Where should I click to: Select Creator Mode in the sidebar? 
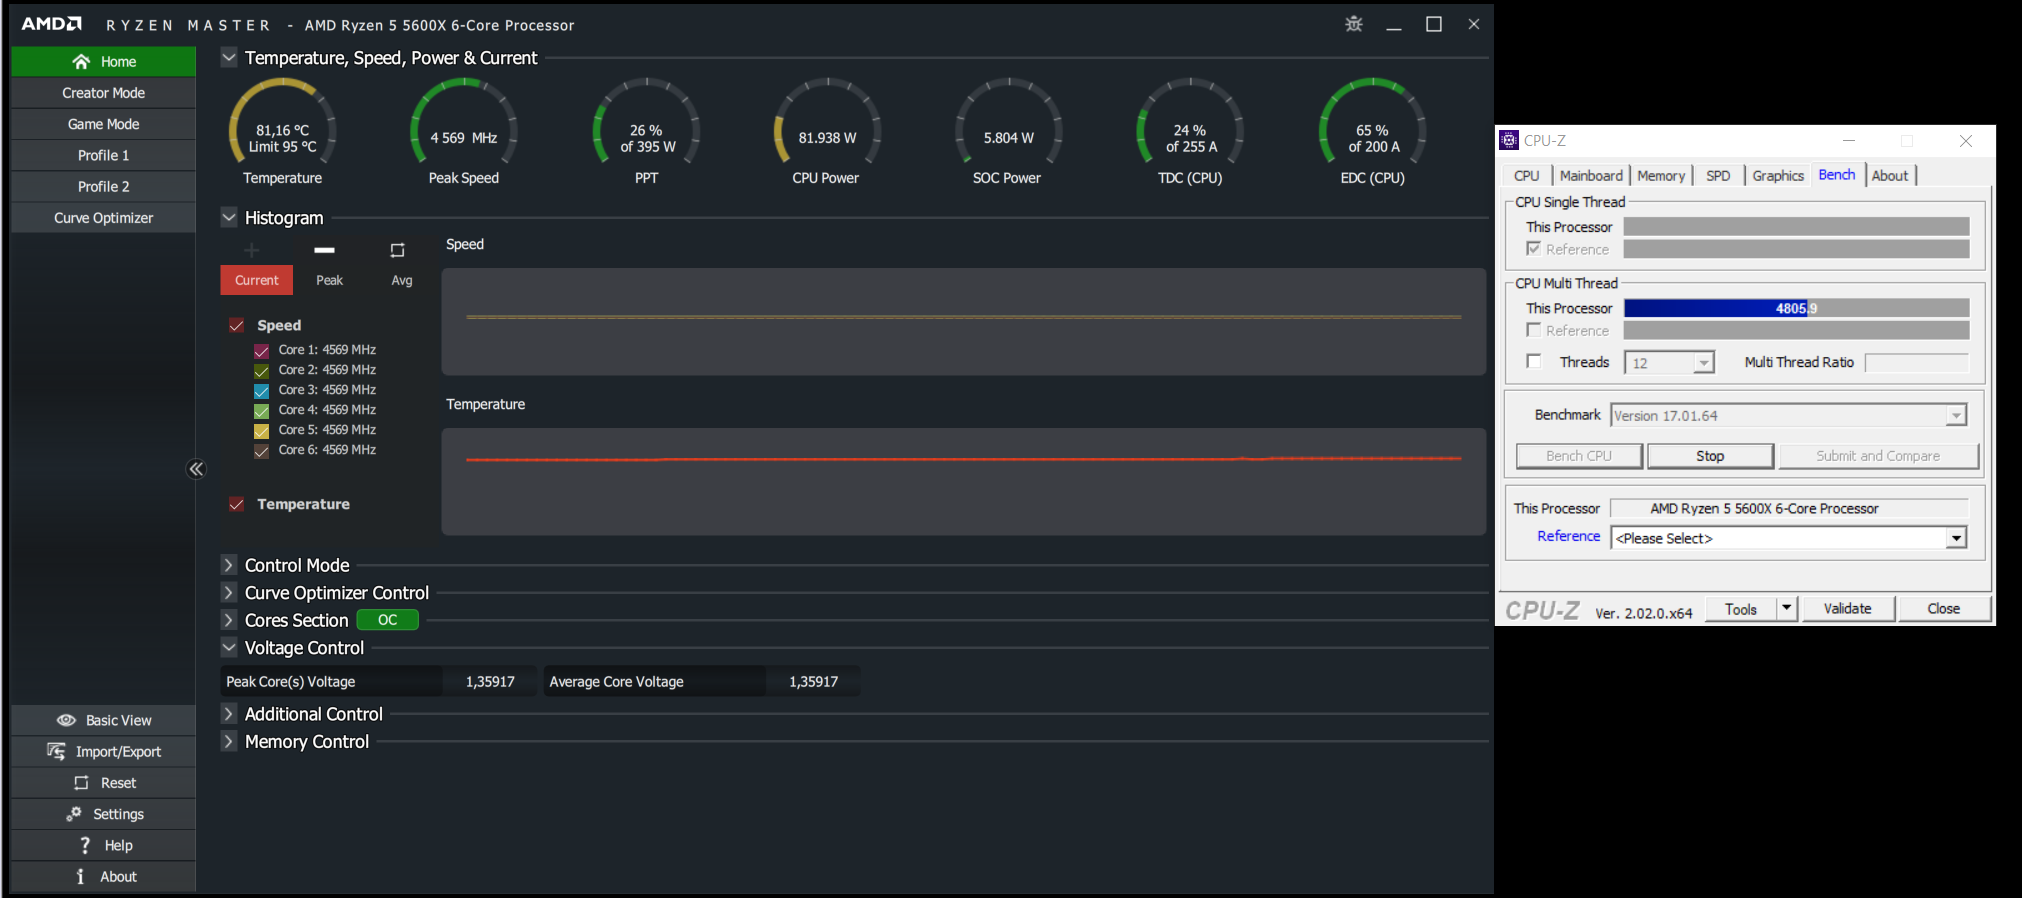[x=104, y=93]
